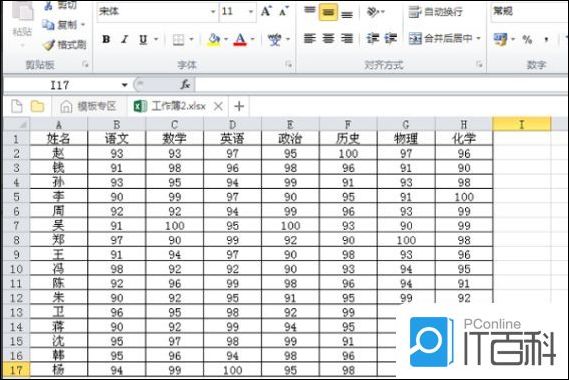Decrease font size with small A
The image size is (569, 380).
pyautogui.click(x=283, y=12)
